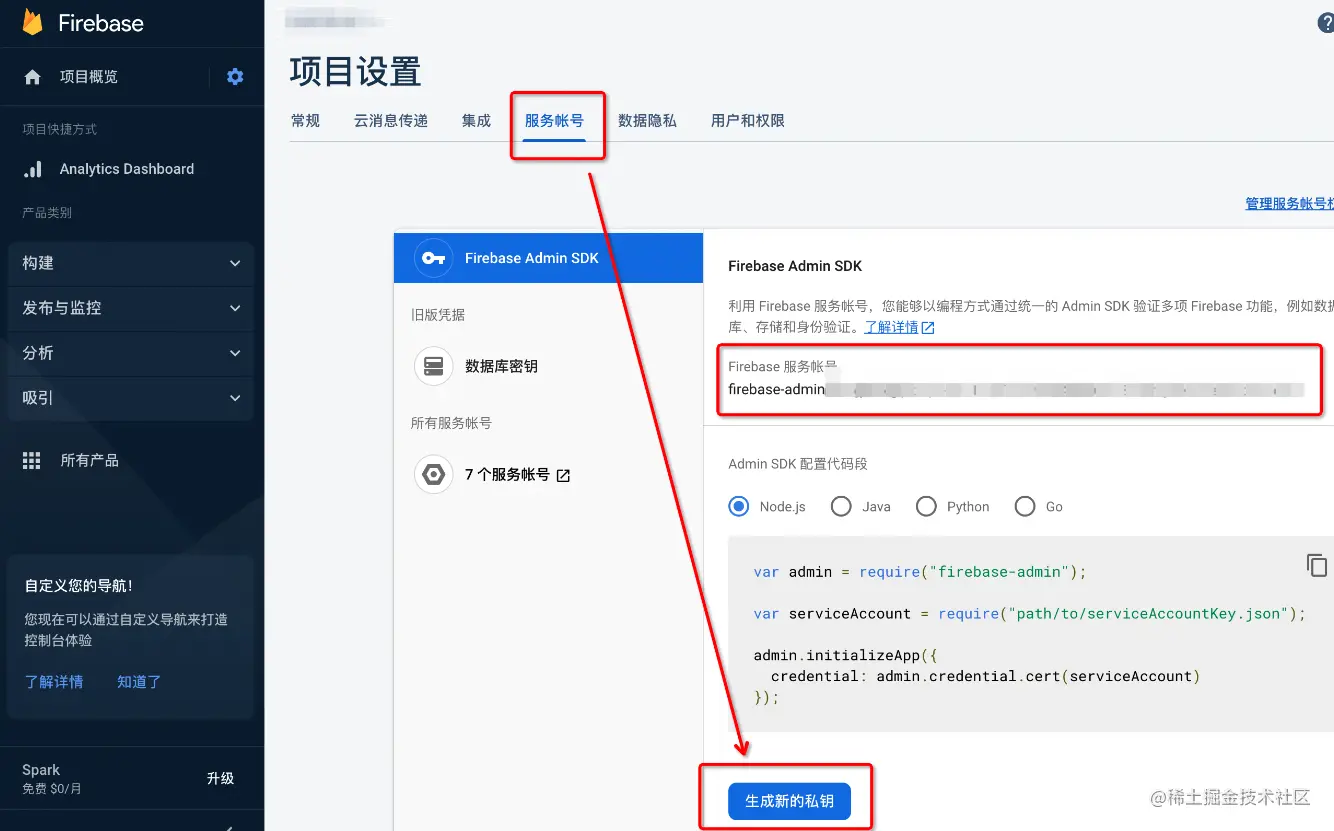1334x831 pixels.
Task: Select the Python radio button
Action: tap(926, 506)
